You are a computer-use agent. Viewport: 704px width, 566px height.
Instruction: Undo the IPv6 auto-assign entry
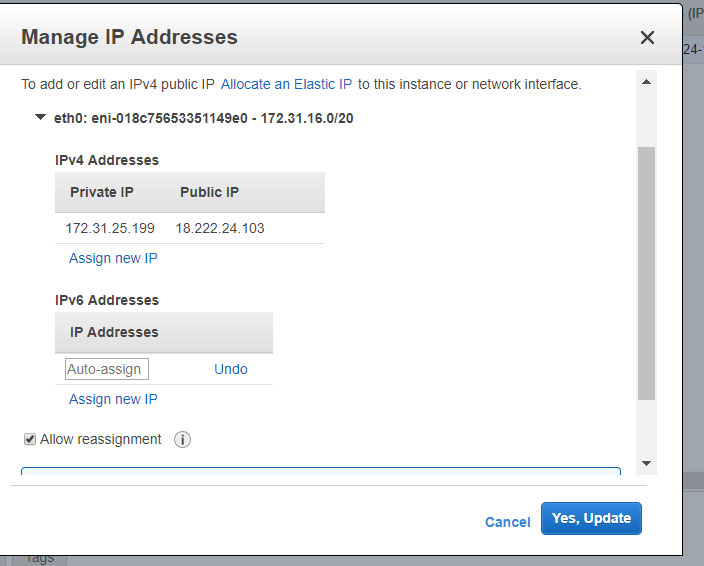click(231, 369)
